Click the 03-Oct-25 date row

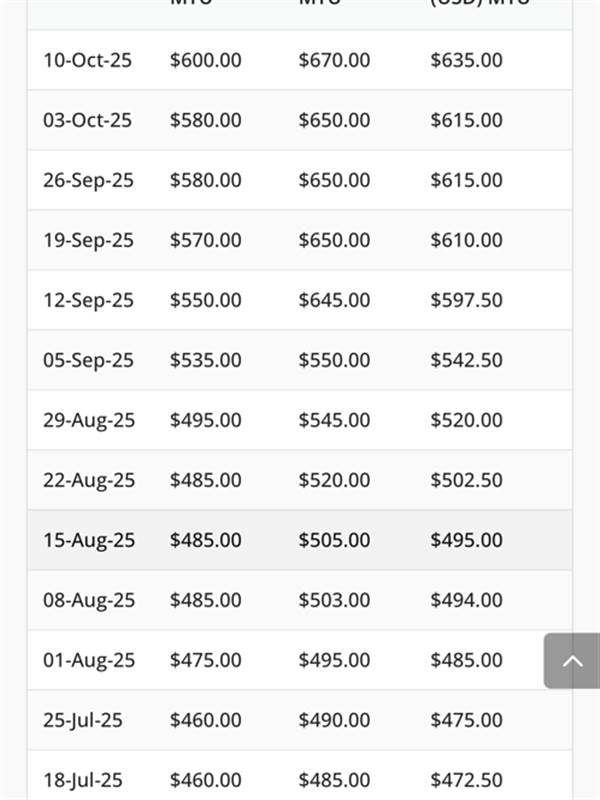tap(87, 120)
